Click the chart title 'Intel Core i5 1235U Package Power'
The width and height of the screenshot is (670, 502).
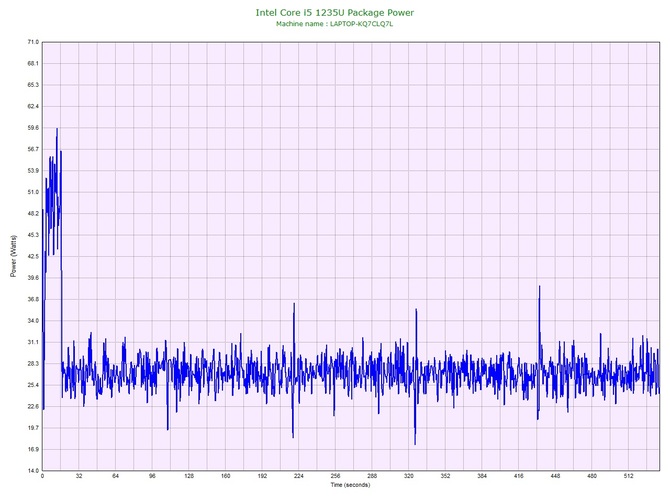pos(335,13)
